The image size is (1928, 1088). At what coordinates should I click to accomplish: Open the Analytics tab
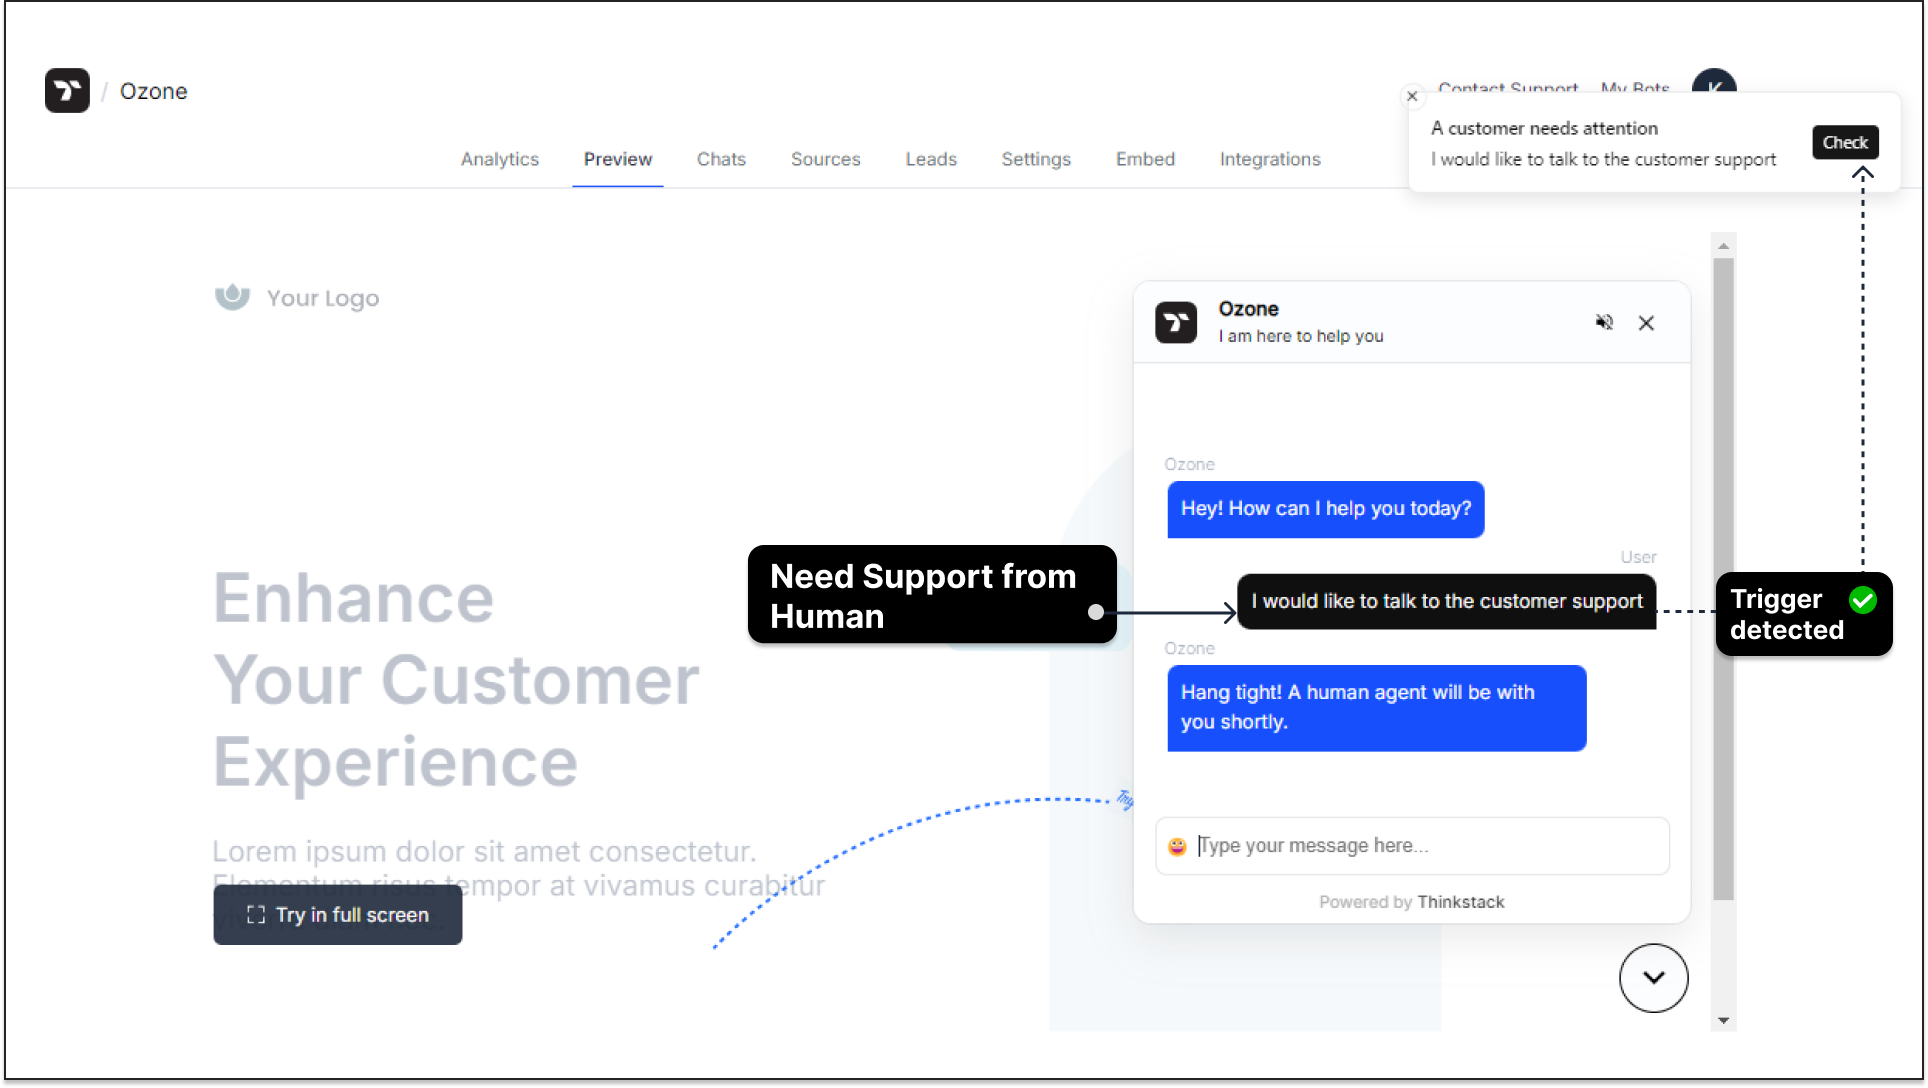pyautogui.click(x=501, y=159)
